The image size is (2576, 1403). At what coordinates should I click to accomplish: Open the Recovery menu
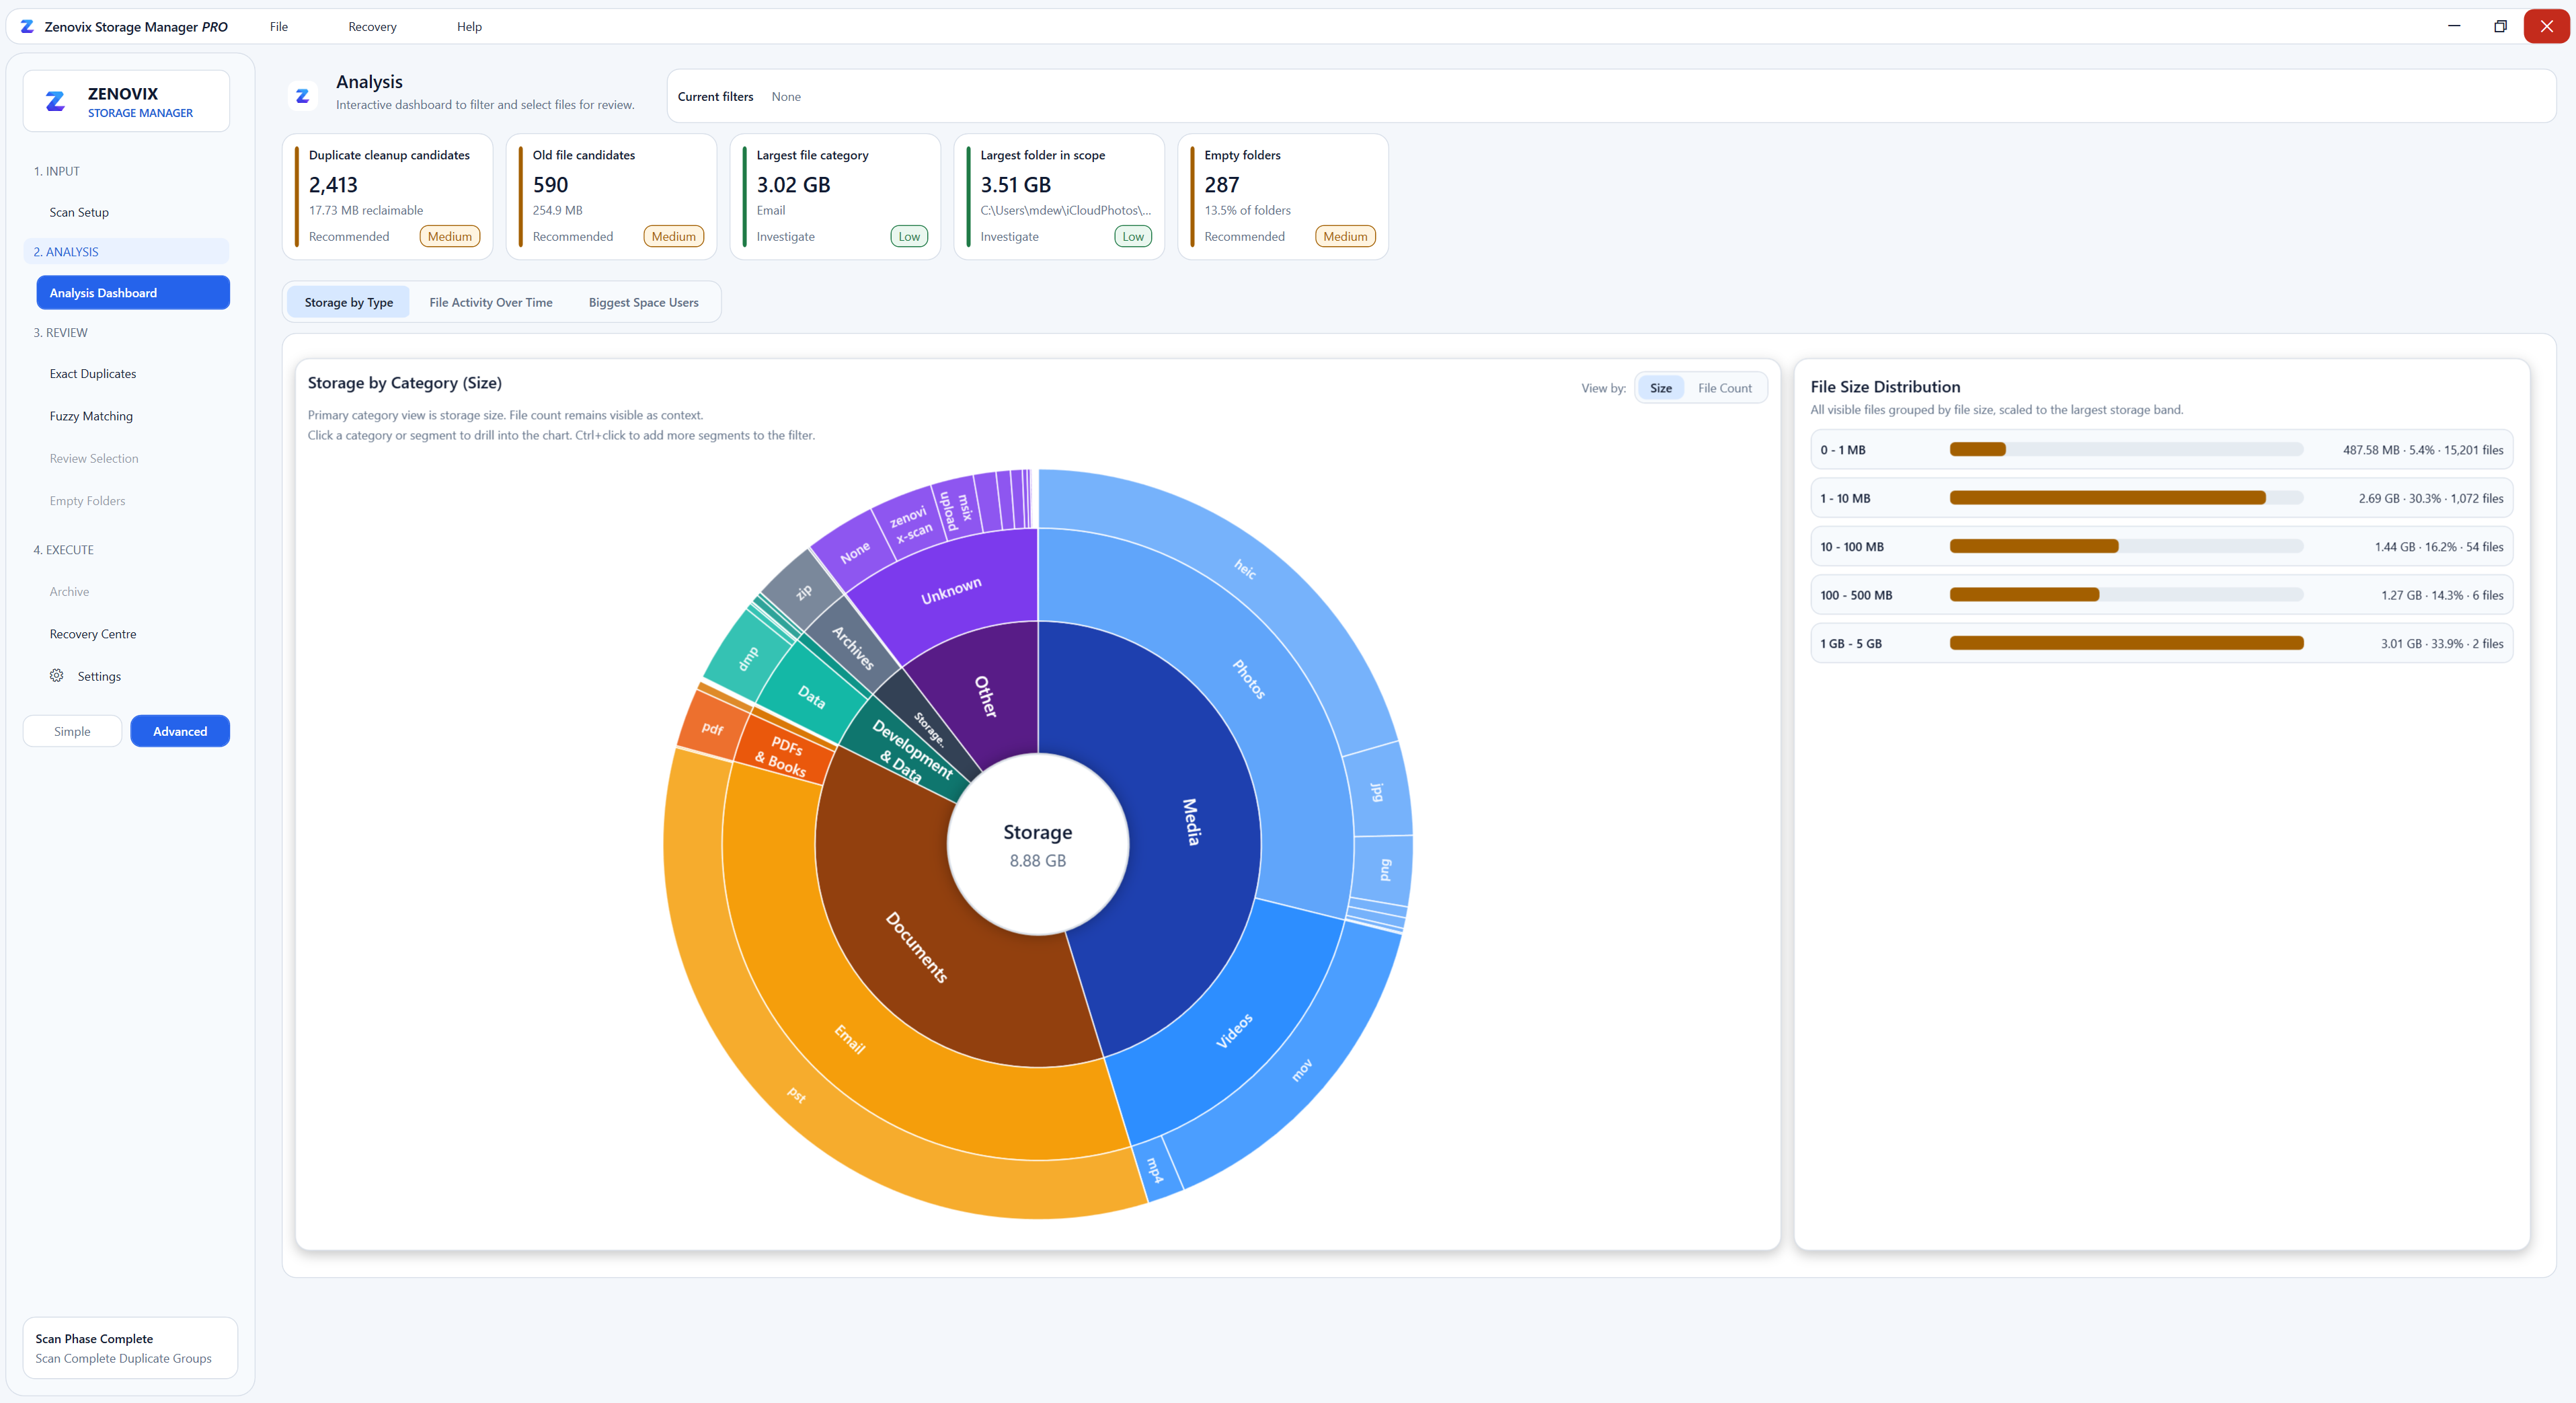coord(372,27)
